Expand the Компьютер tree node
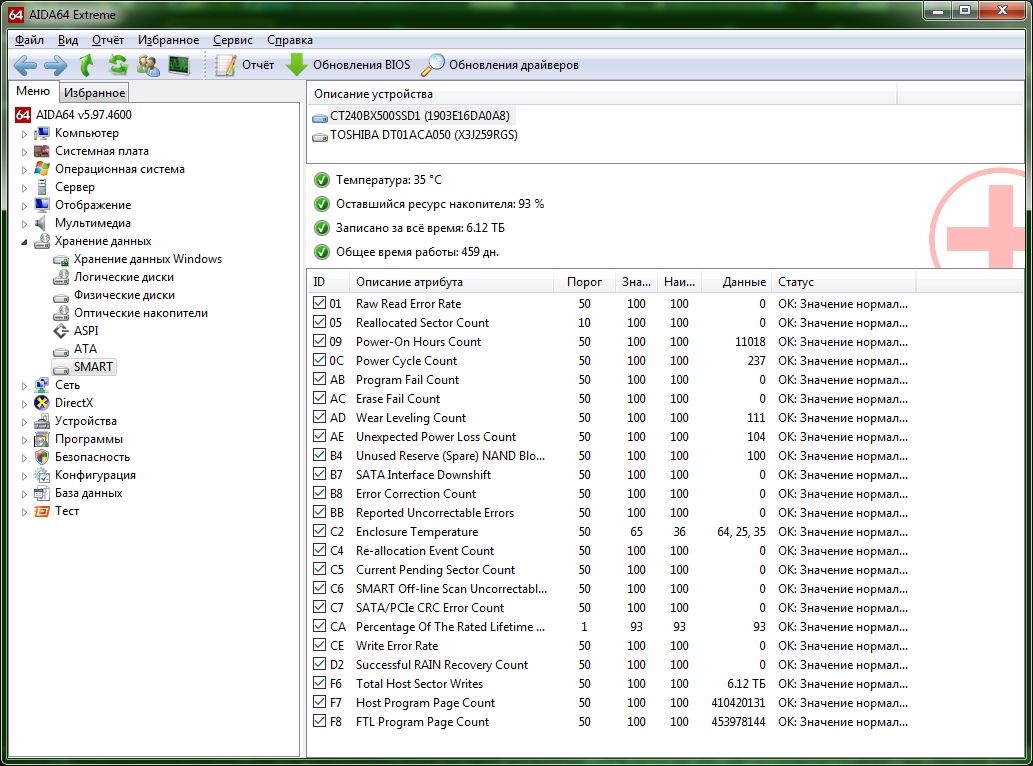 point(25,134)
